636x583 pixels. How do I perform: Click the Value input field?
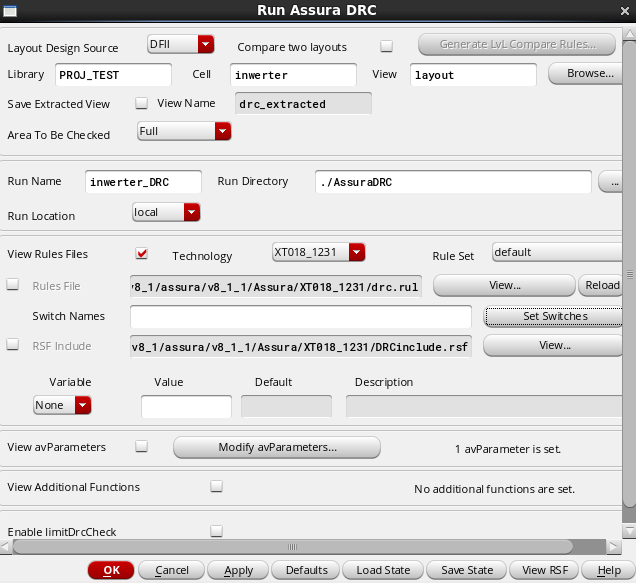tap(186, 406)
